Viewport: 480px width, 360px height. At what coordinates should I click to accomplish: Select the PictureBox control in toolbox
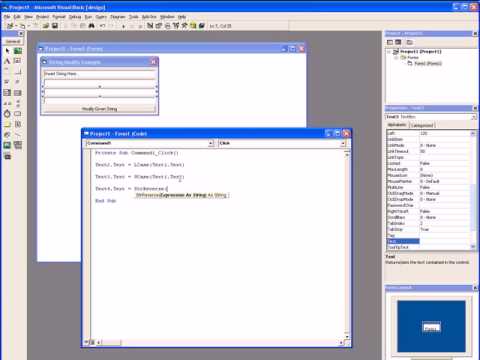tap(18, 51)
